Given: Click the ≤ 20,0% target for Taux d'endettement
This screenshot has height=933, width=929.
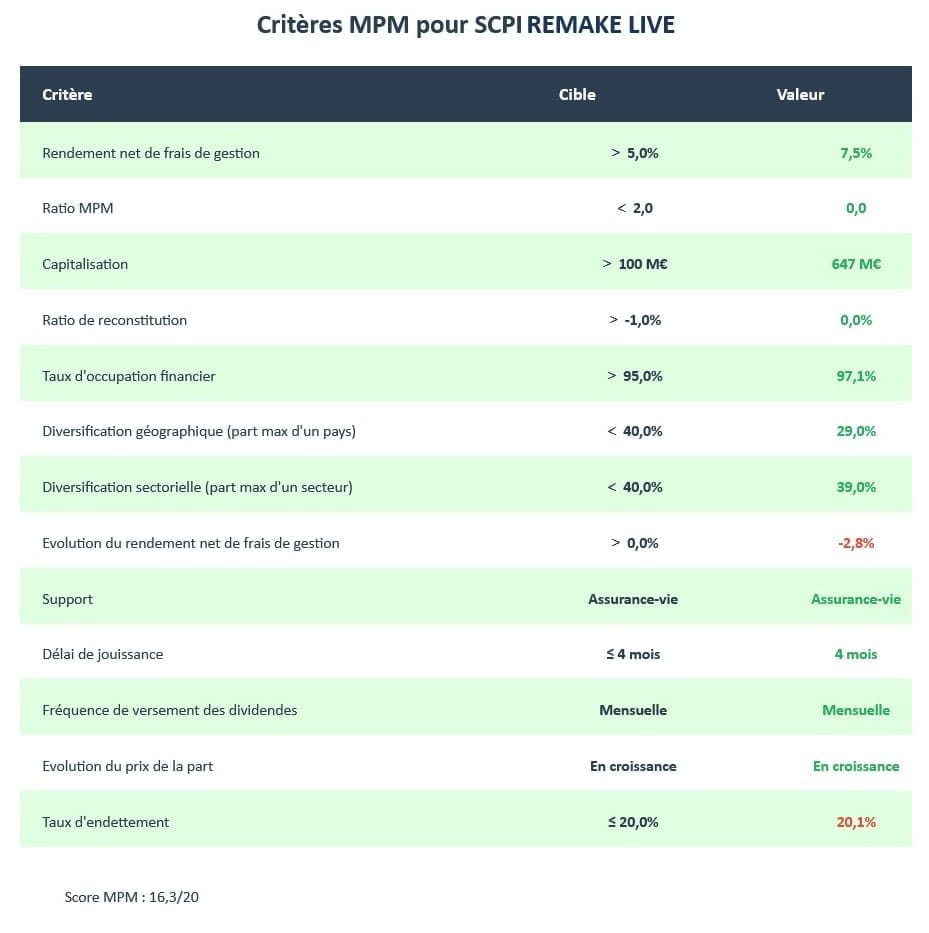Looking at the screenshot, I should click(633, 822).
